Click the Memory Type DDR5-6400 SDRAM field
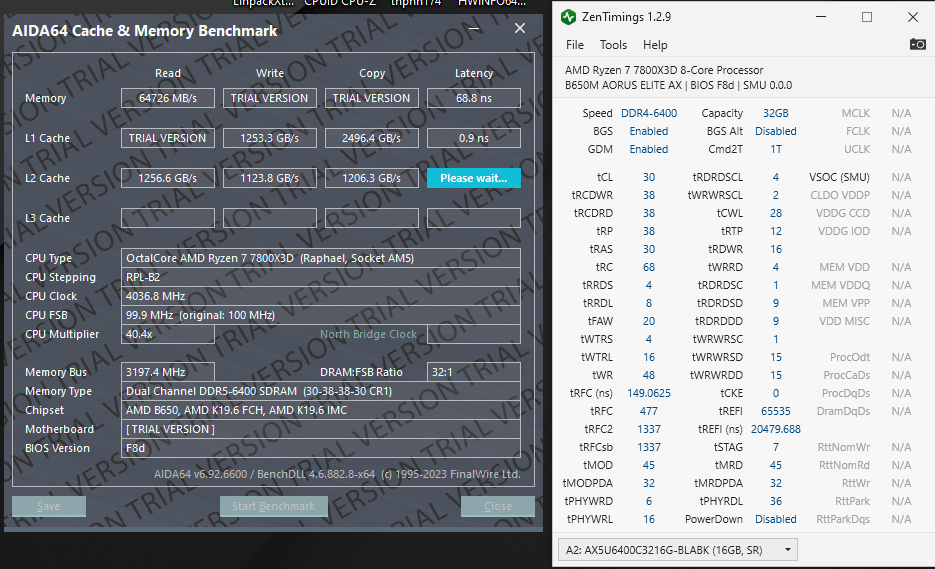Image resolution: width=935 pixels, height=569 pixels. click(321, 391)
